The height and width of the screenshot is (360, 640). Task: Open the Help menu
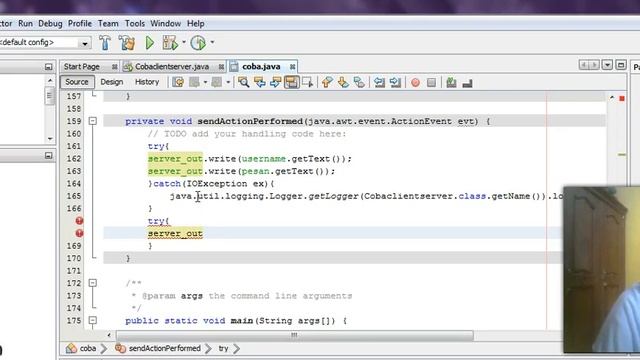coord(196,24)
